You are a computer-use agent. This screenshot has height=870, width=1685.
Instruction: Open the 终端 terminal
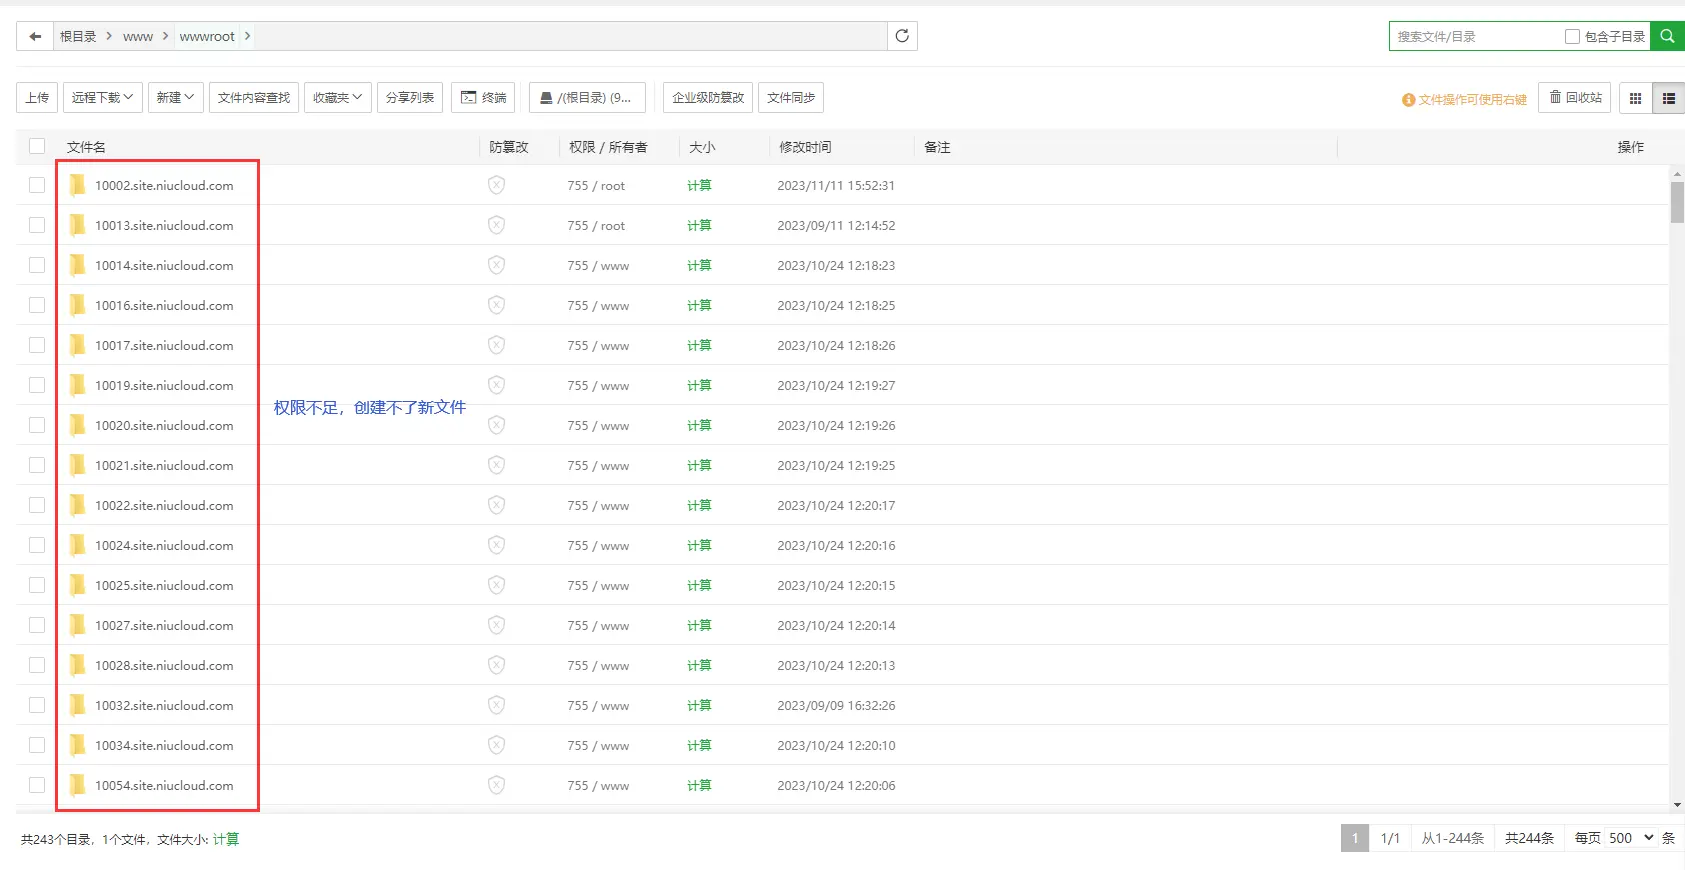483,98
